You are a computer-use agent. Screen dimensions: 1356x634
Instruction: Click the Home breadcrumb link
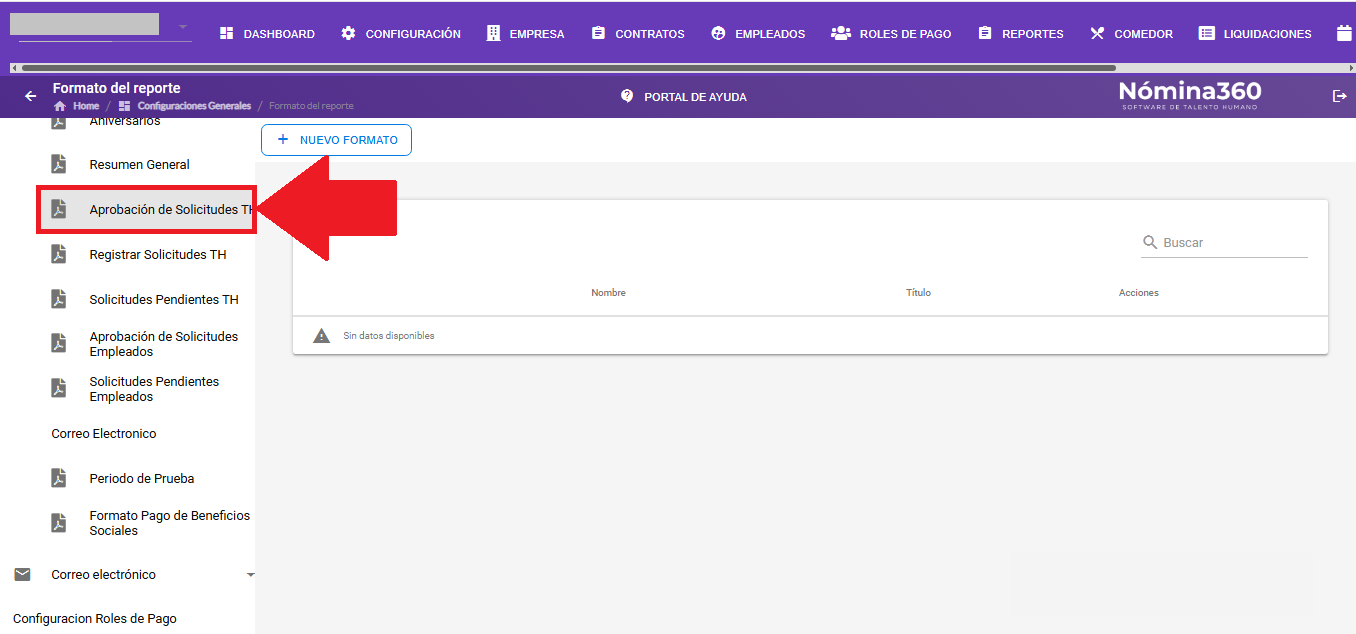coord(86,106)
